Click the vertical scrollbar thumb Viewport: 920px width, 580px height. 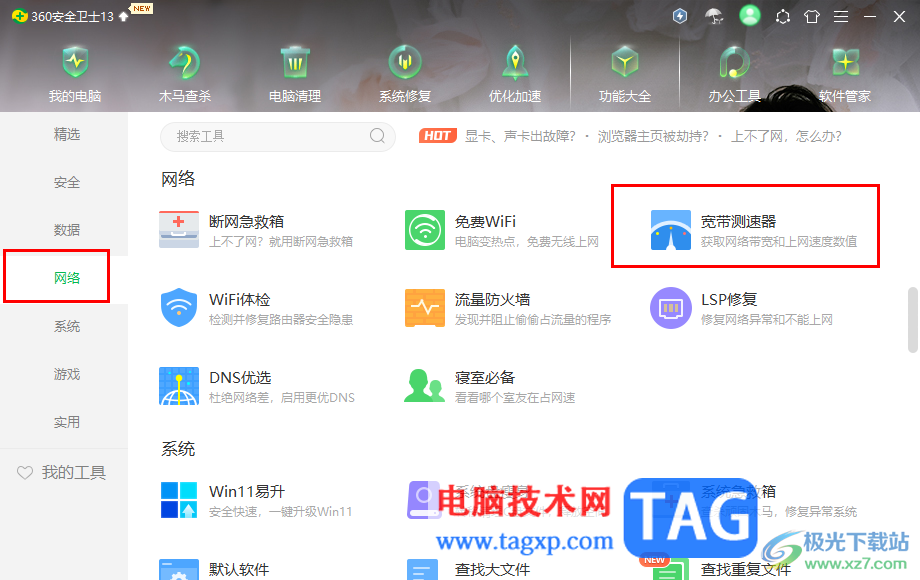tap(913, 320)
